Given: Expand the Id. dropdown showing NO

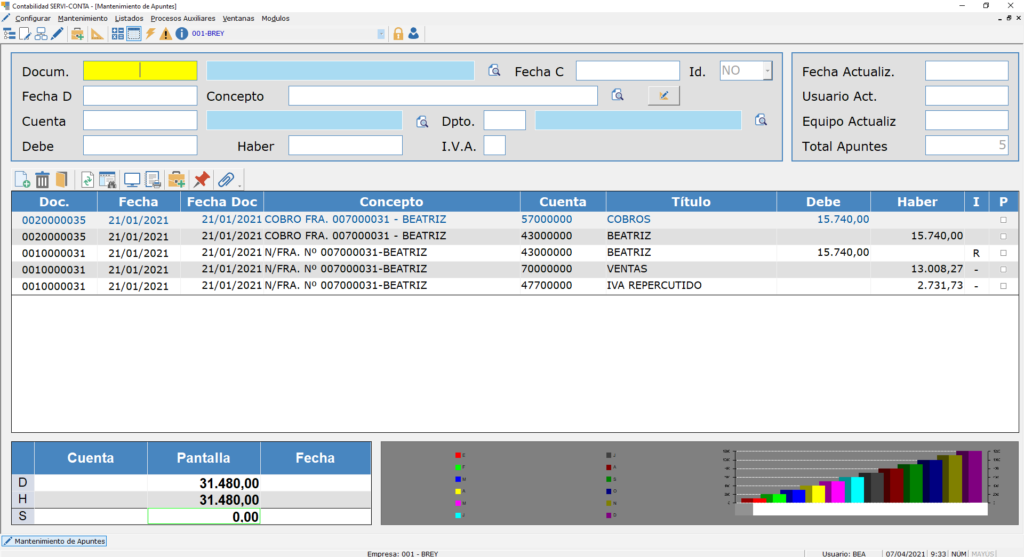Looking at the screenshot, I should [767, 71].
